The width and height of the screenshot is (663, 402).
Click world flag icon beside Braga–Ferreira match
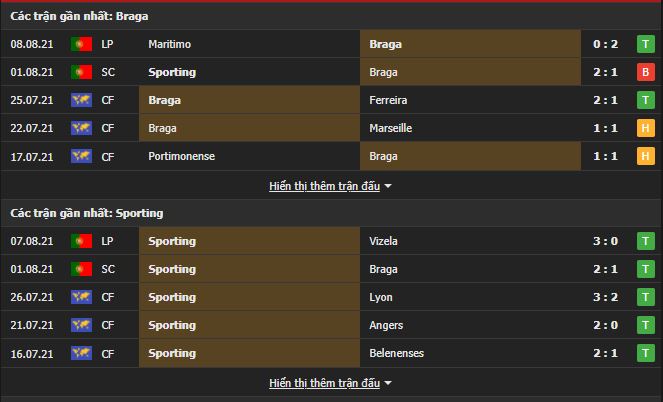point(81,100)
